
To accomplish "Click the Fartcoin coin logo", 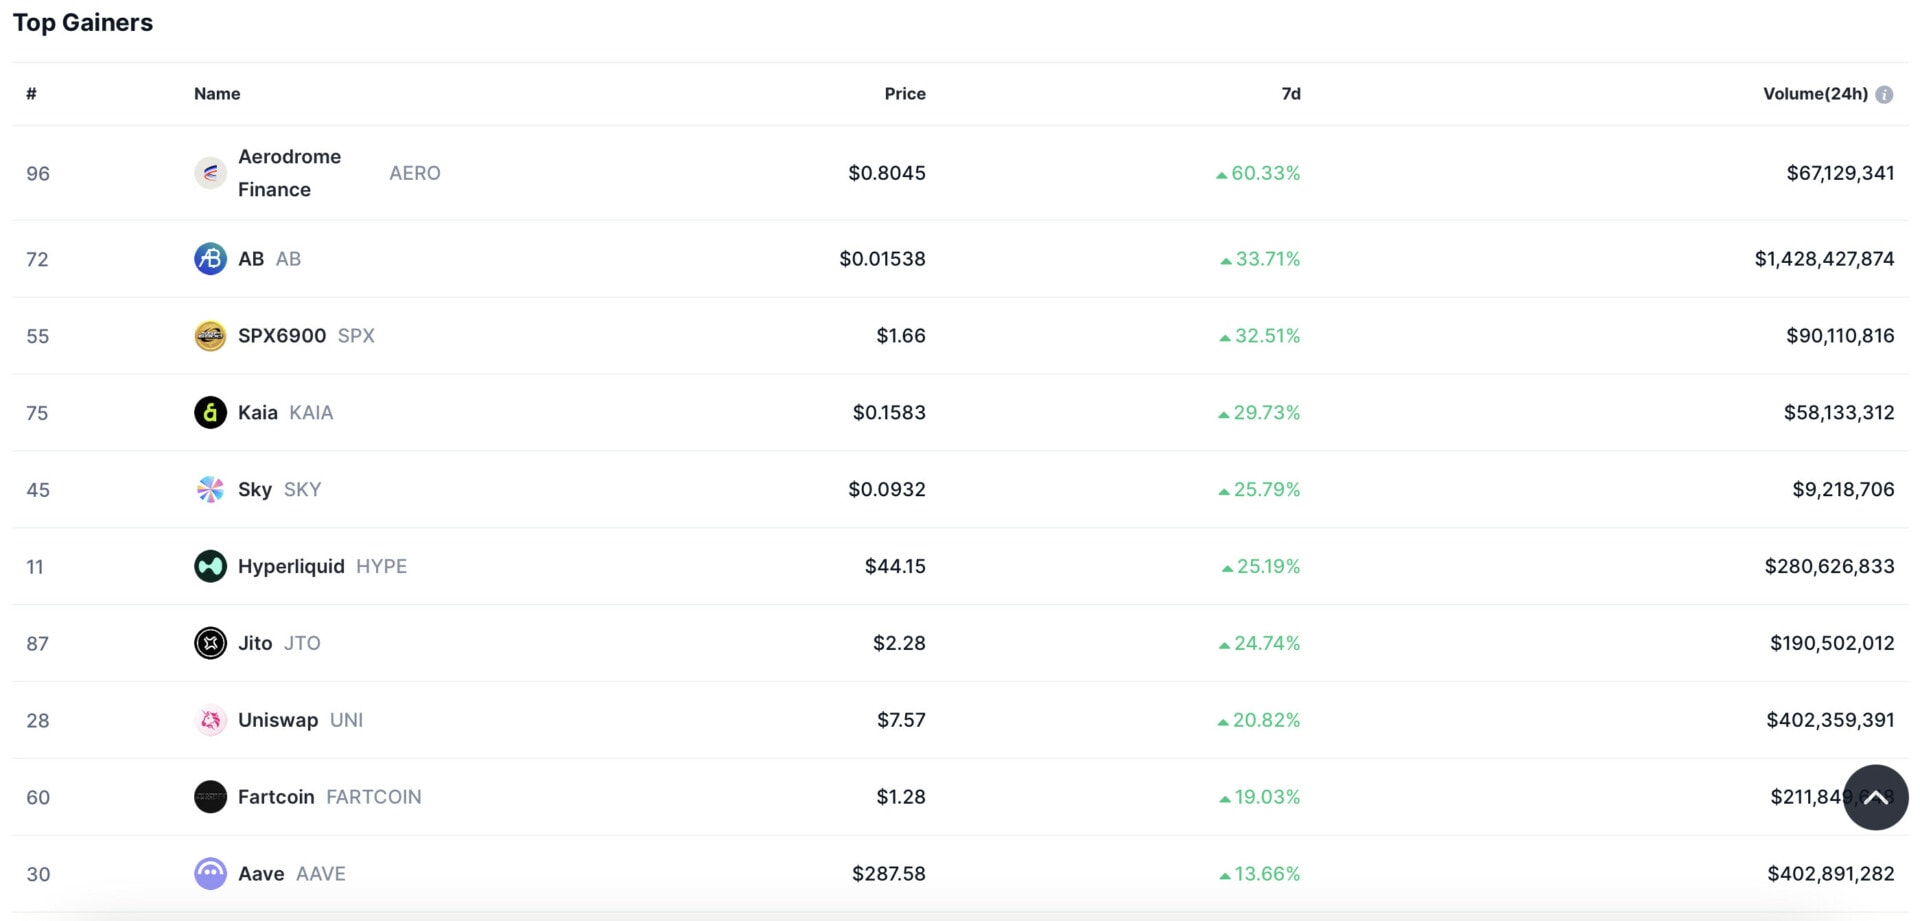I will click(x=210, y=797).
